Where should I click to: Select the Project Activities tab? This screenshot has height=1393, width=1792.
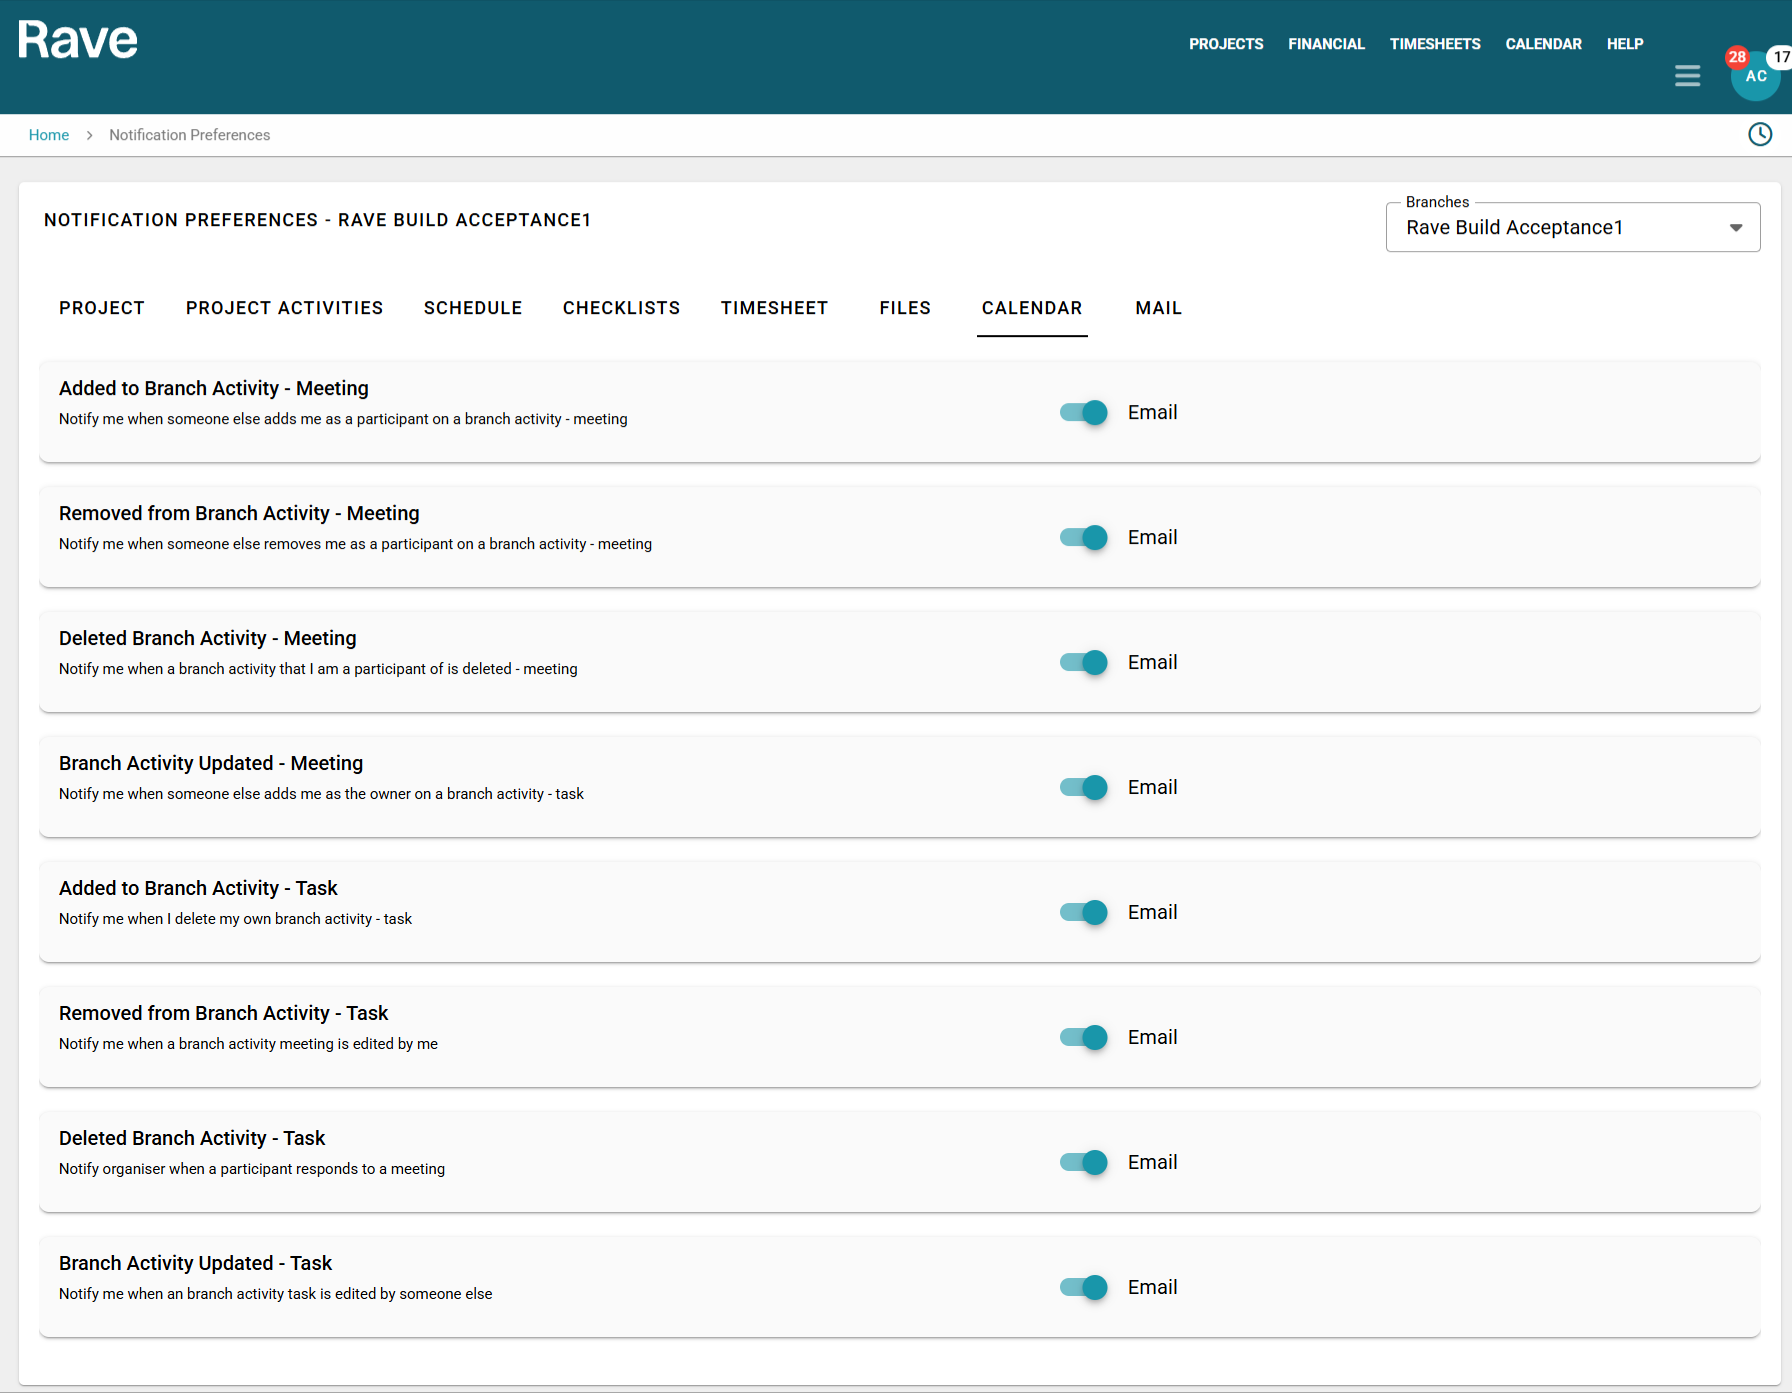click(284, 308)
